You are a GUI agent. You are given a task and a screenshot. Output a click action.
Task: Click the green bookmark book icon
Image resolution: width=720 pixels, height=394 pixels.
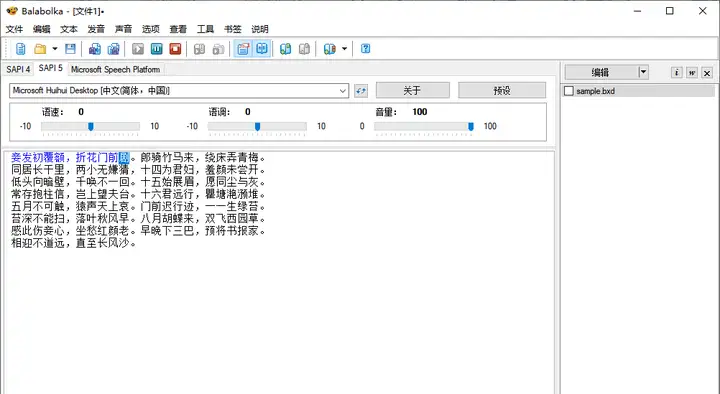(286, 49)
